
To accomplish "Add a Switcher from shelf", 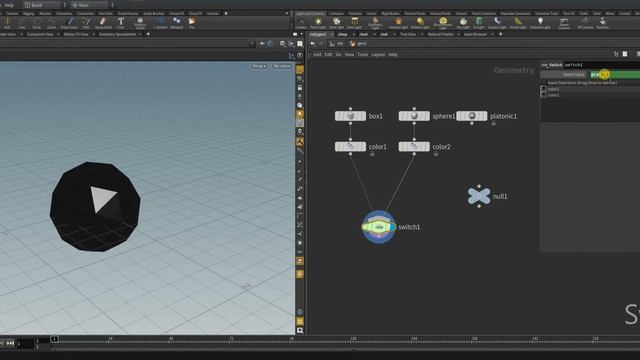I will click(602, 23).
